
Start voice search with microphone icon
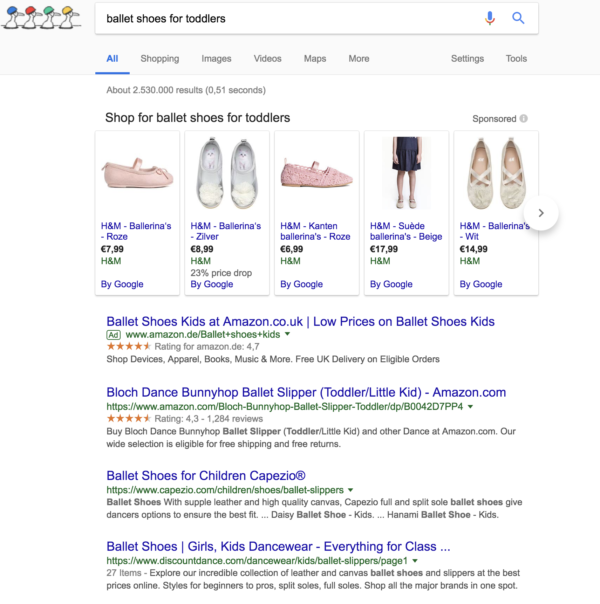490,18
